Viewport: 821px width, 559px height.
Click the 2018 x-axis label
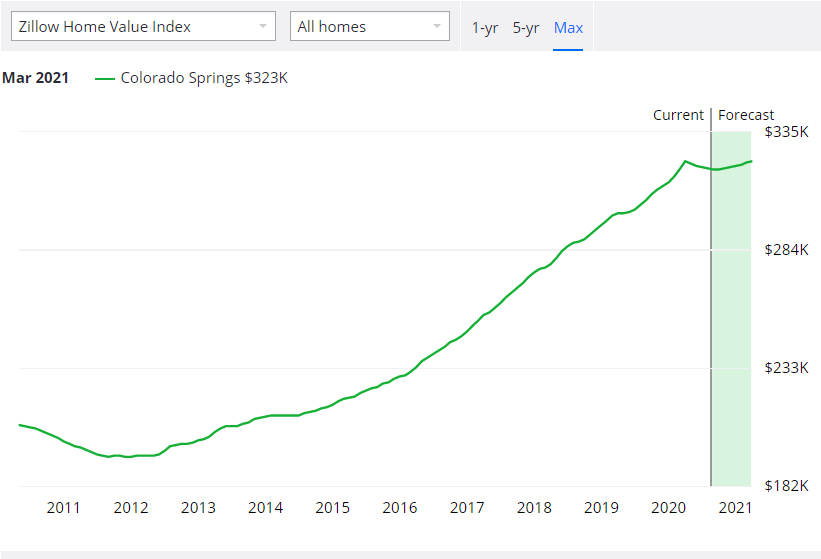(x=534, y=508)
